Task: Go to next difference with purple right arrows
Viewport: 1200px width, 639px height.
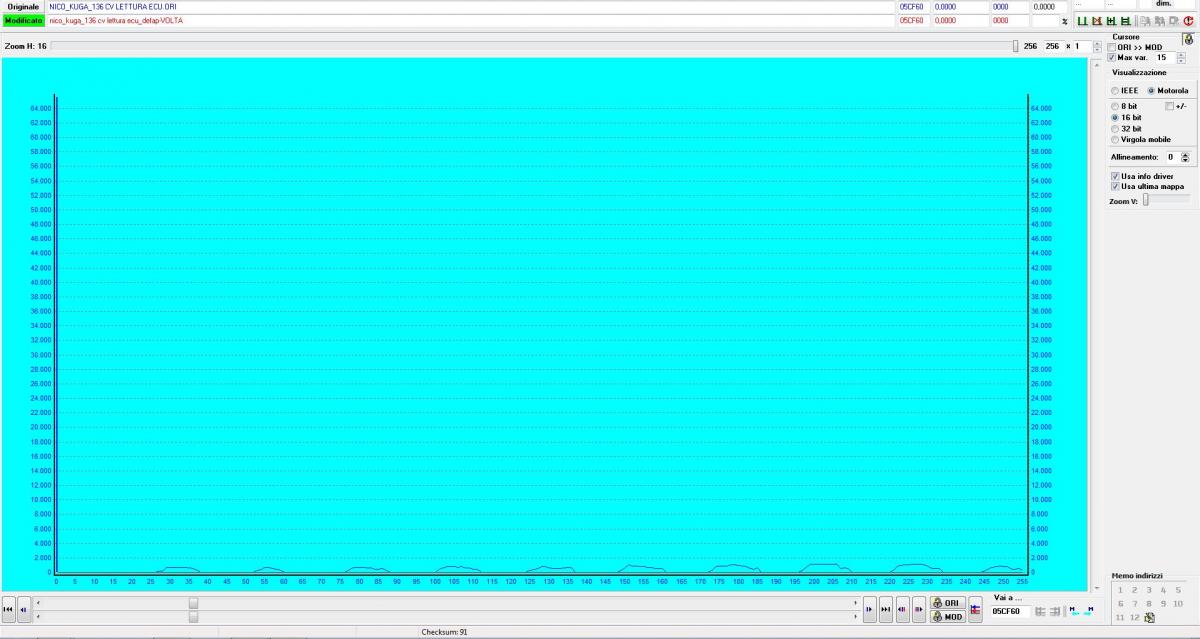Action: (918, 609)
